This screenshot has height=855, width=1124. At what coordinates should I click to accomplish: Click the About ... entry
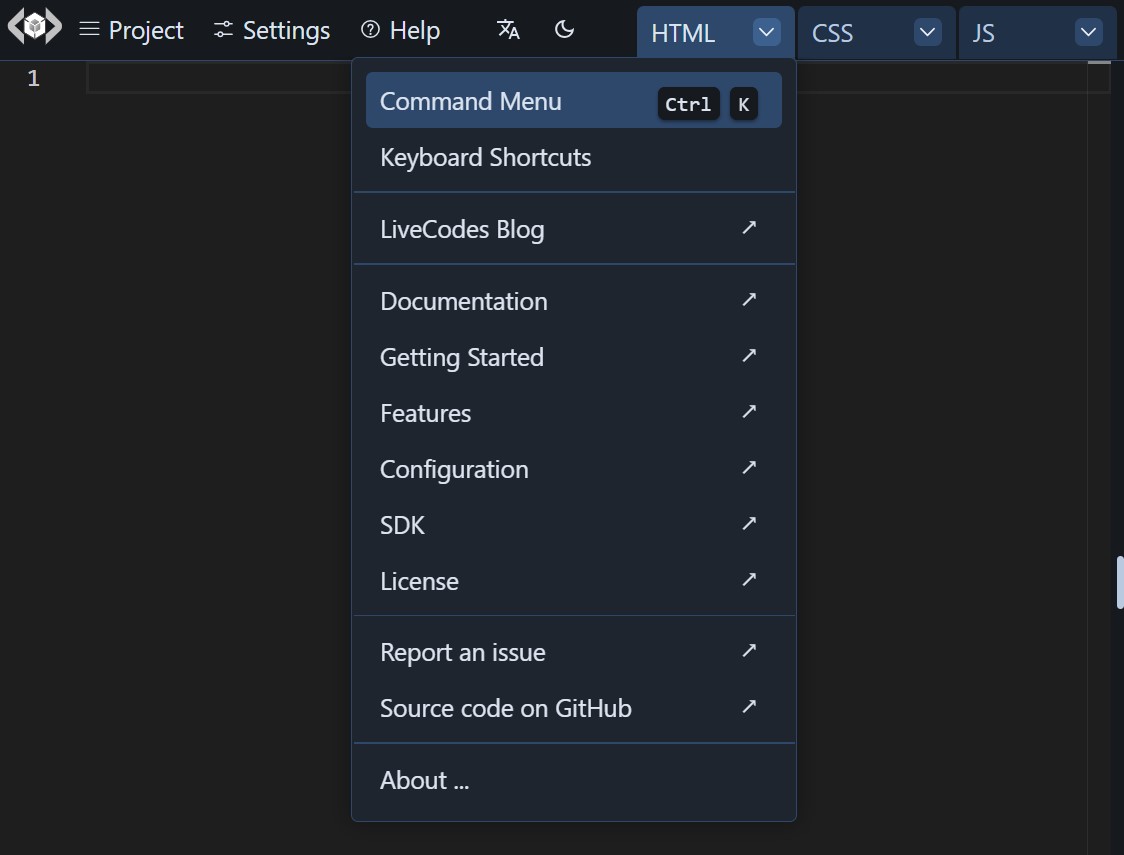[x=424, y=779]
